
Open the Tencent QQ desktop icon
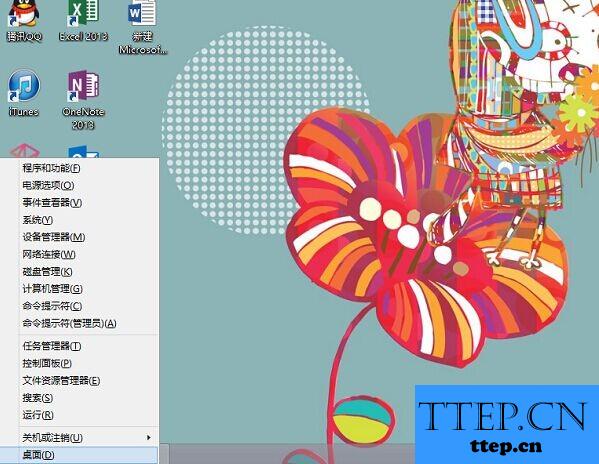(24, 21)
